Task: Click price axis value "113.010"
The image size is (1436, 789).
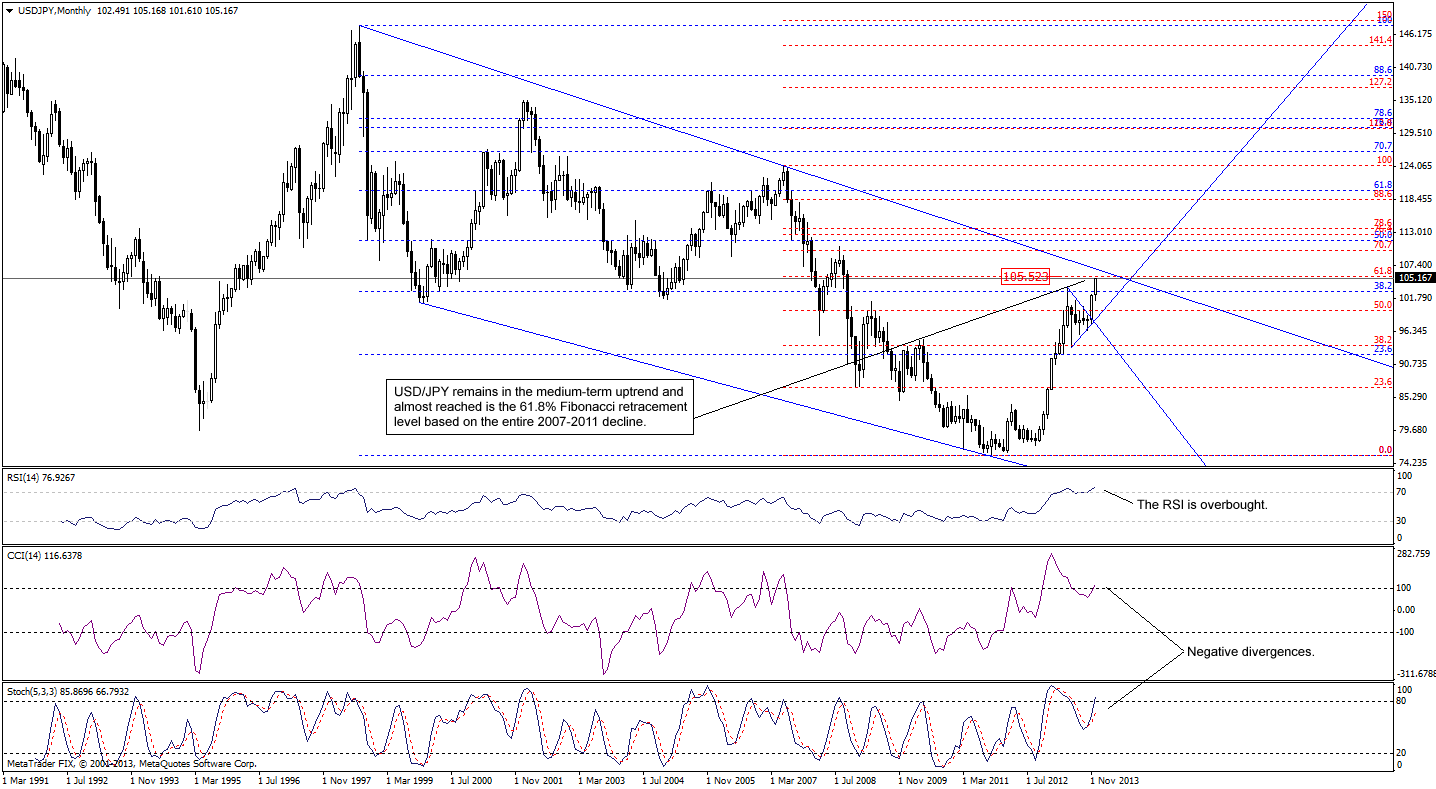Action: pyautogui.click(x=1416, y=232)
